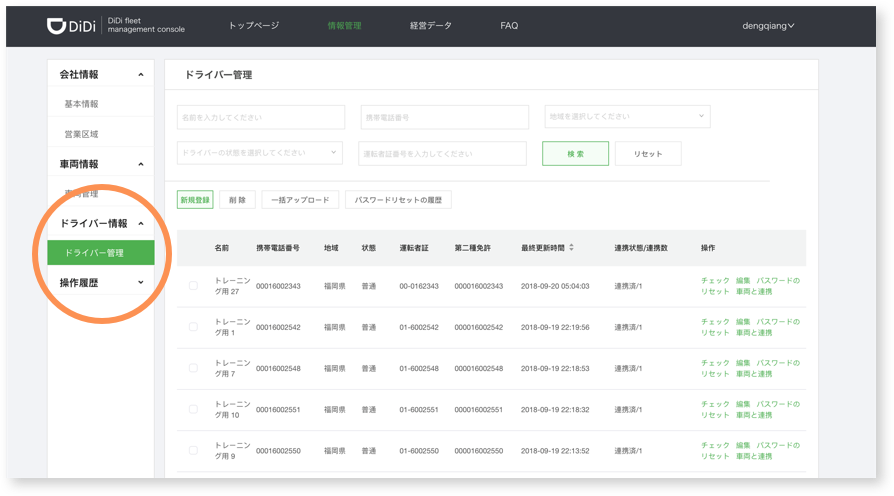
Task: Click driver license 00-0162343
Action: [x=419, y=286]
